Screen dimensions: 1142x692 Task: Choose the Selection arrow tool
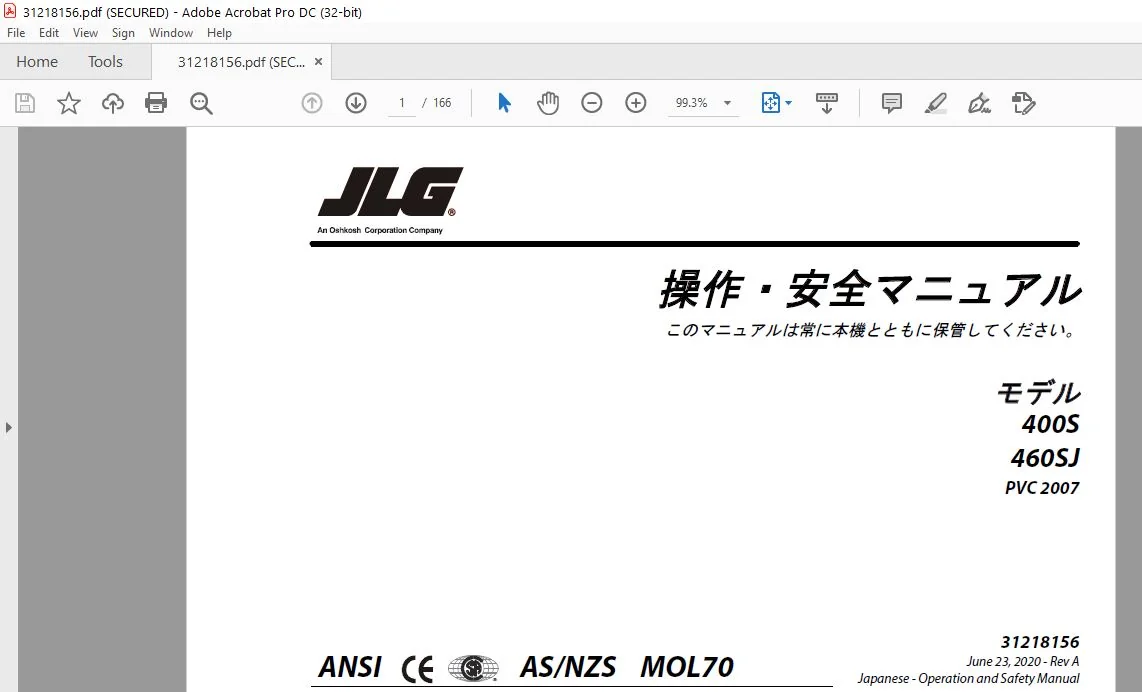(504, 103)
